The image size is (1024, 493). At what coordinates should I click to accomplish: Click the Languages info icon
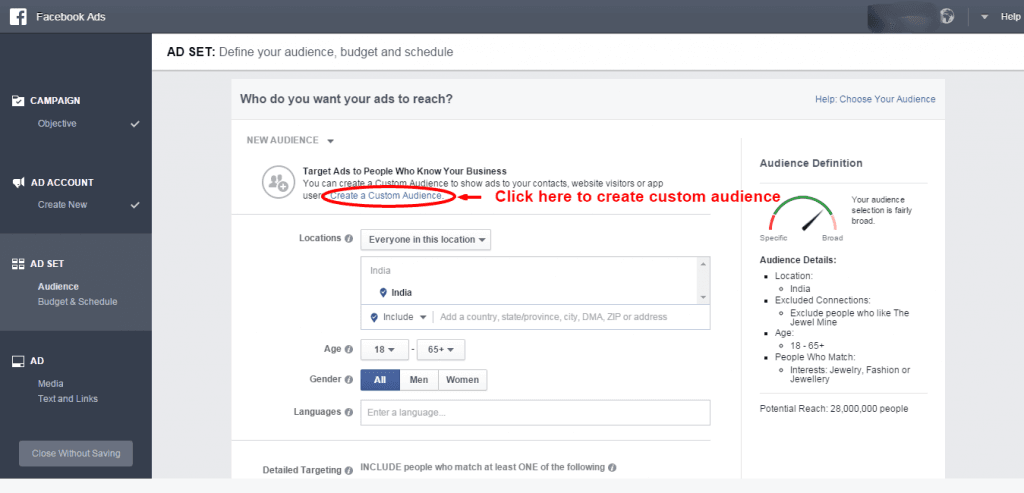coord(349,413)
